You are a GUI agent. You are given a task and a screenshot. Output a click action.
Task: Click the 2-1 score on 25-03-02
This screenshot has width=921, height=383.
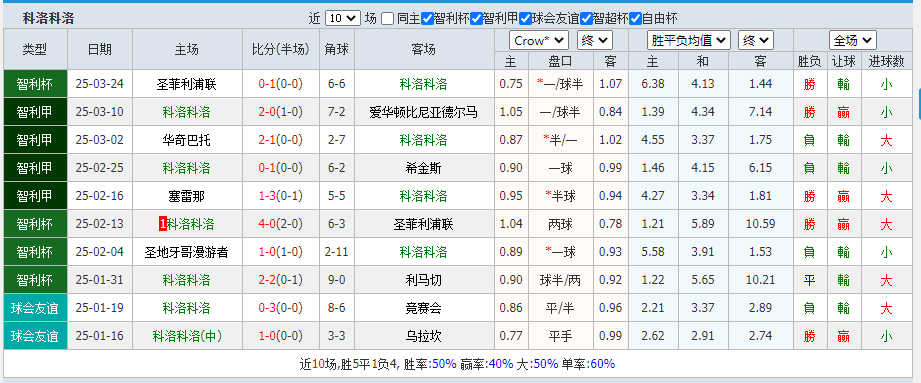tap(267, 140)
